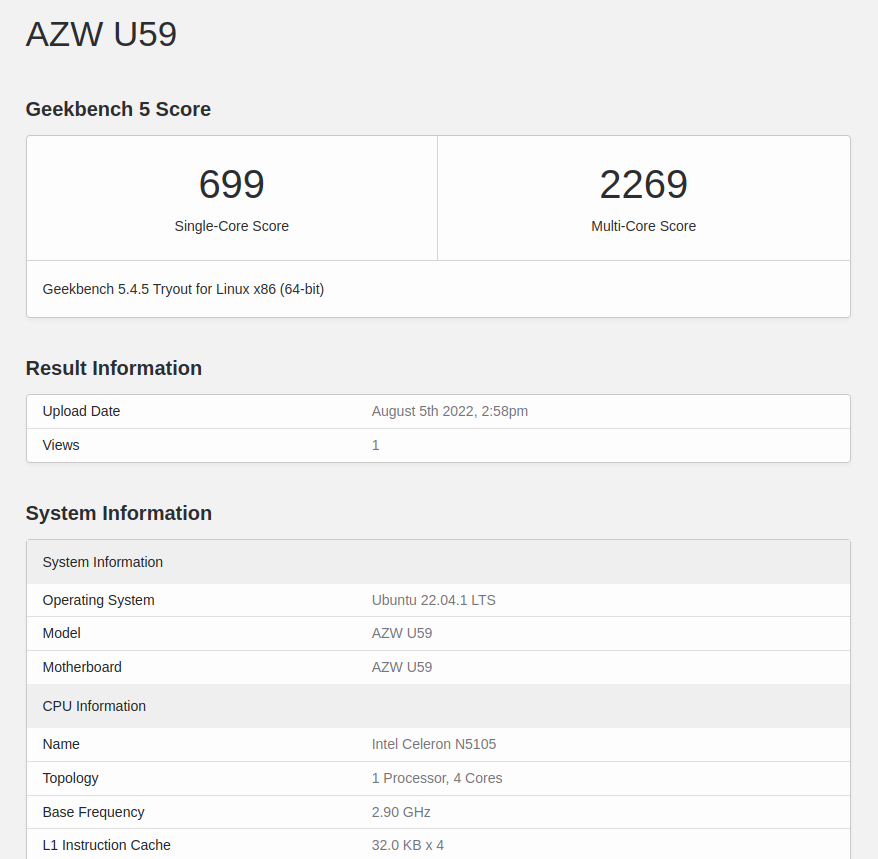
Task: Click the 'CPU Information' table header row
Action: tap(438, 706)
